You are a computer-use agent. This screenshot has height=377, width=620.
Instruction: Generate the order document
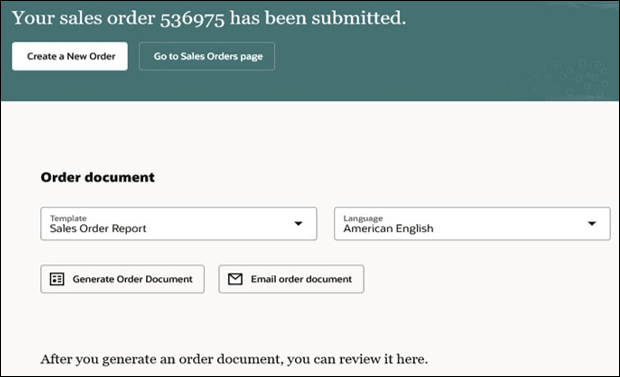pyautogui.click(x=123, y=279)
